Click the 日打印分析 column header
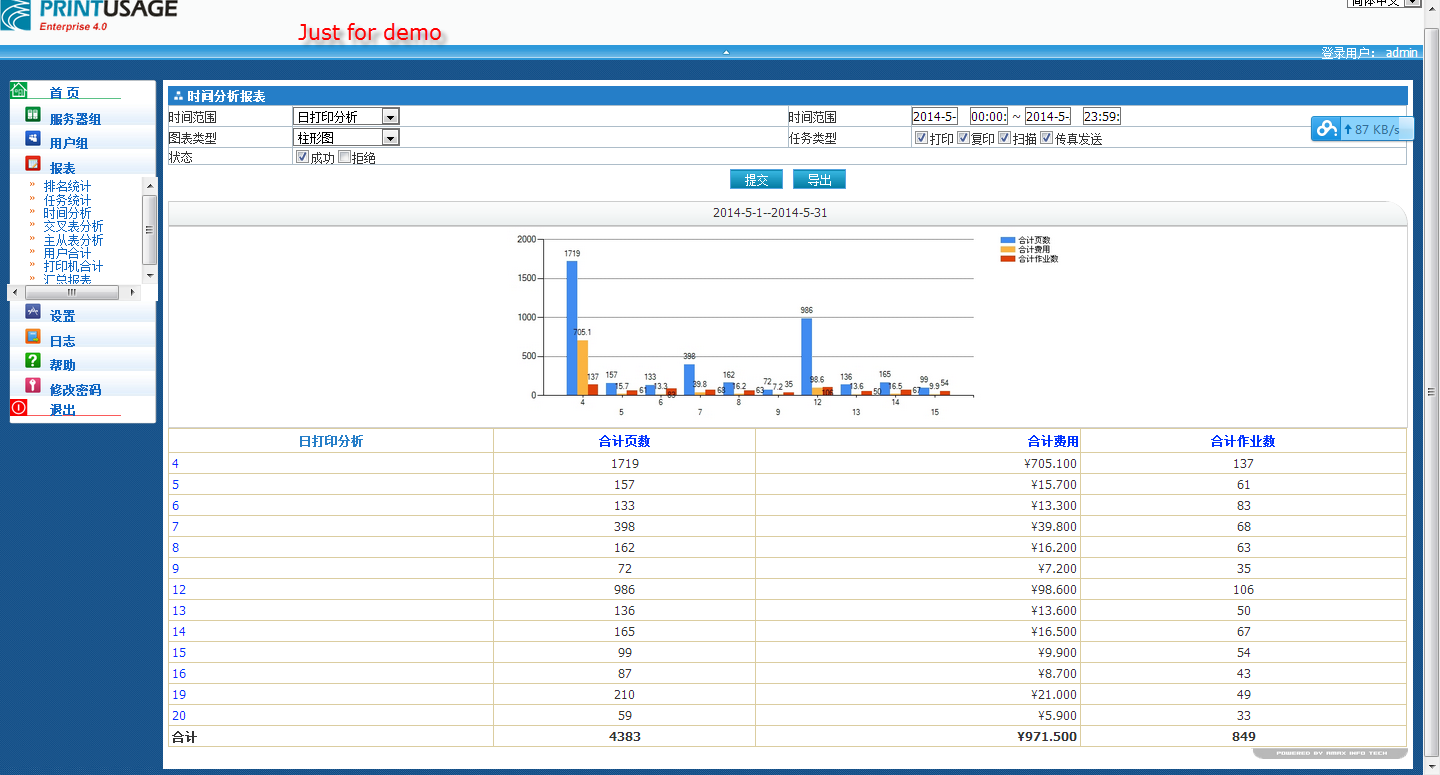The height and width of the screenshot is (775, 1440). [x=331, y=441]
